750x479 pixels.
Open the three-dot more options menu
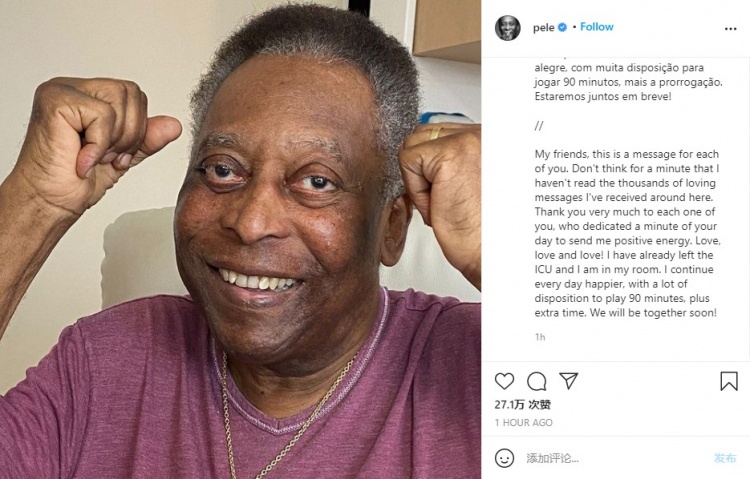click(x=730, y=29)
